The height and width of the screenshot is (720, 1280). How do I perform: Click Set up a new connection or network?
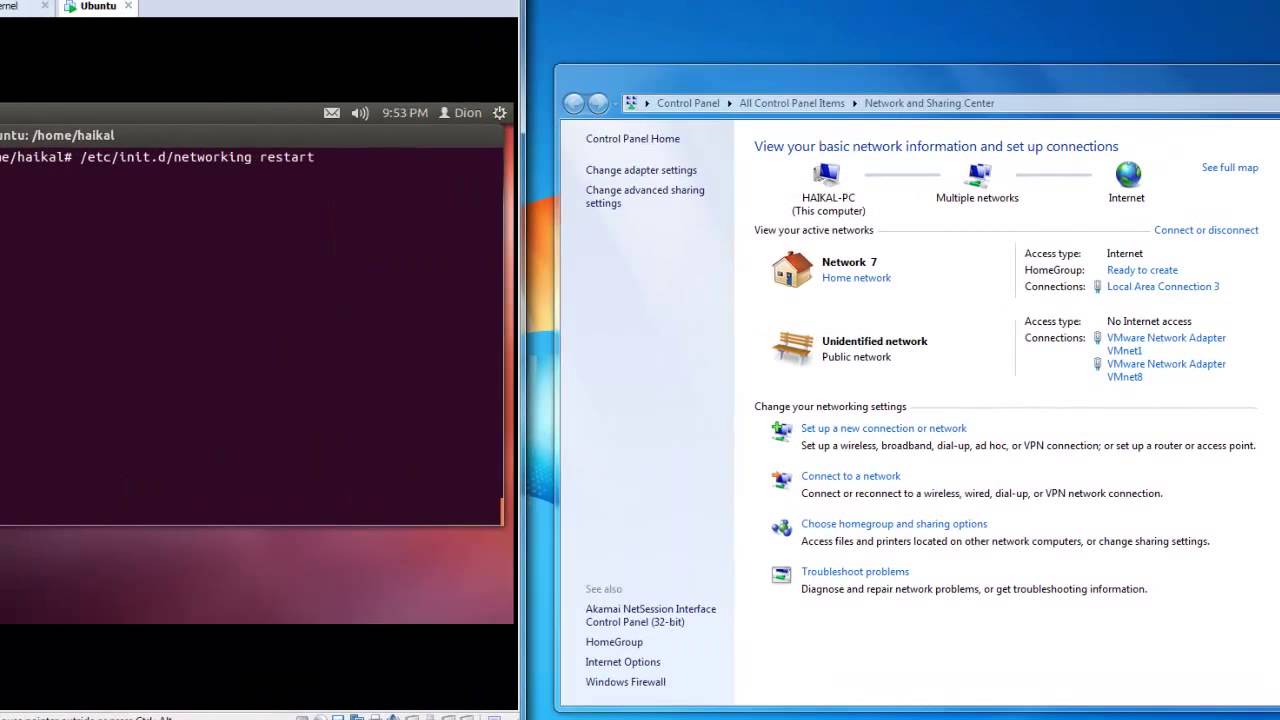coord(884,428)
